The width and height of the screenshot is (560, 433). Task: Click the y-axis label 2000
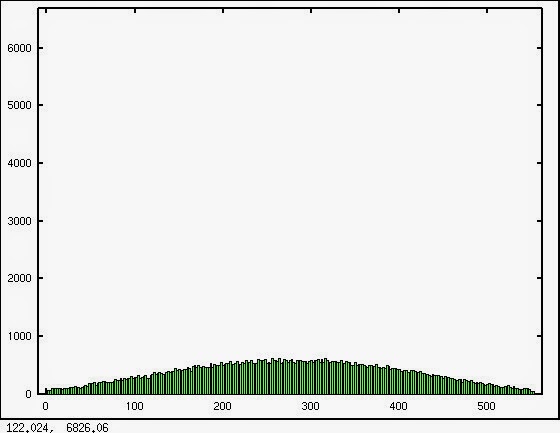tap(19, 278)
